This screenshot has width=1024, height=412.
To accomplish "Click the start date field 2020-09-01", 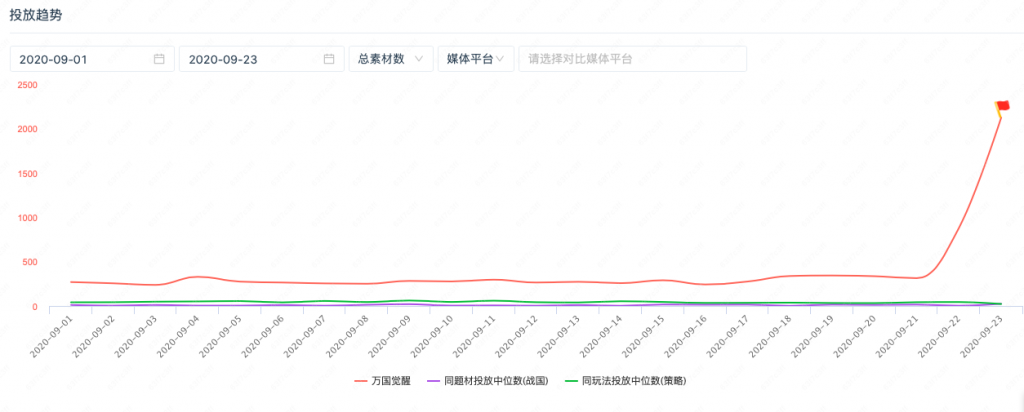I will click(92, 59).
